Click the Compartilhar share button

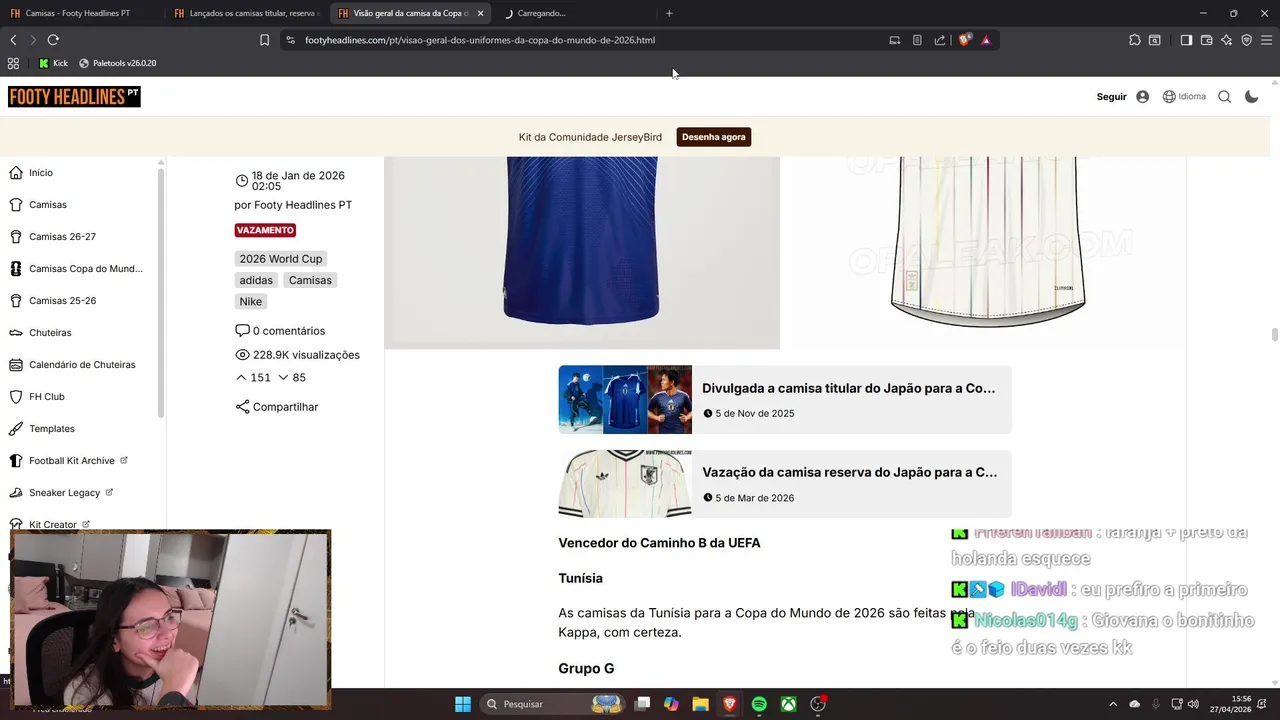277,407
